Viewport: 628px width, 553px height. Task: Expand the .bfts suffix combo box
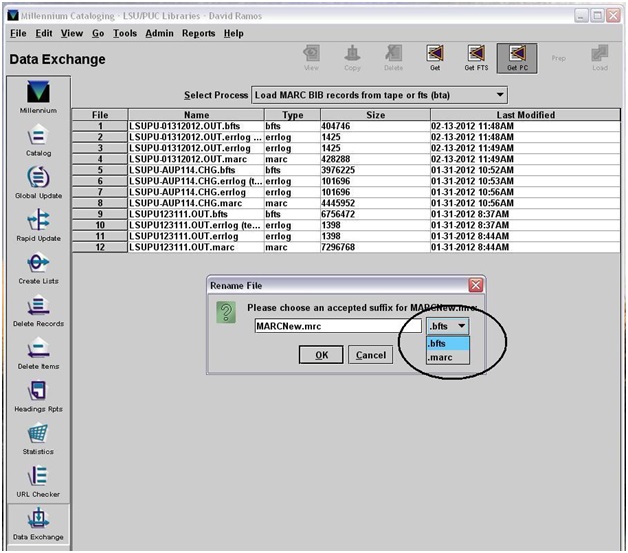447,326
